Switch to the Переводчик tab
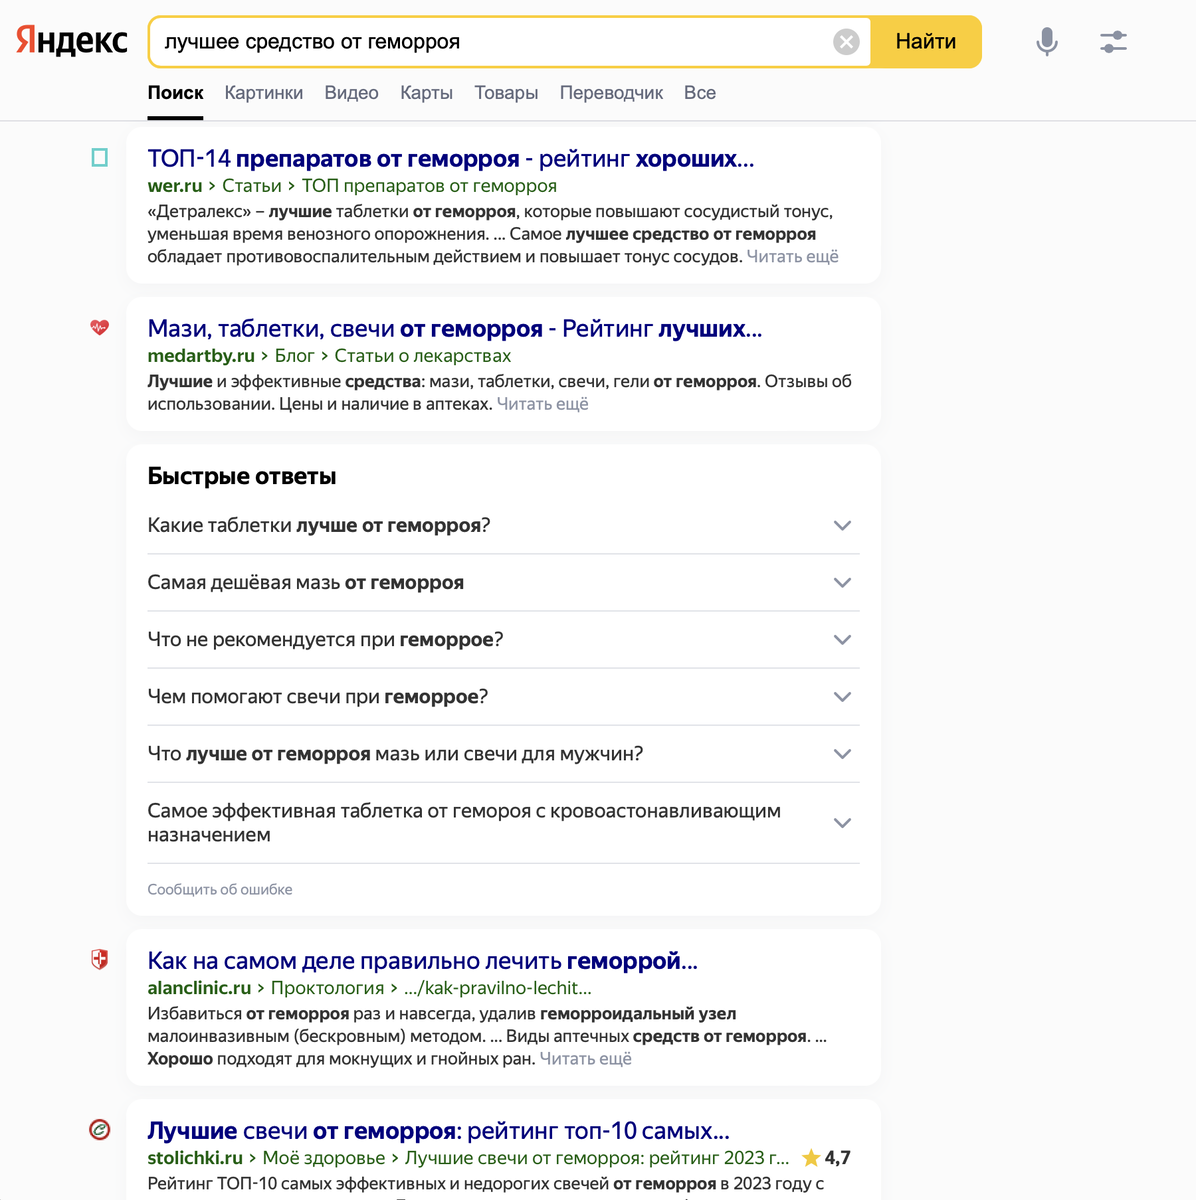Image resolution: width=1196 pixels, height=1200 pixels. point(611,93)
